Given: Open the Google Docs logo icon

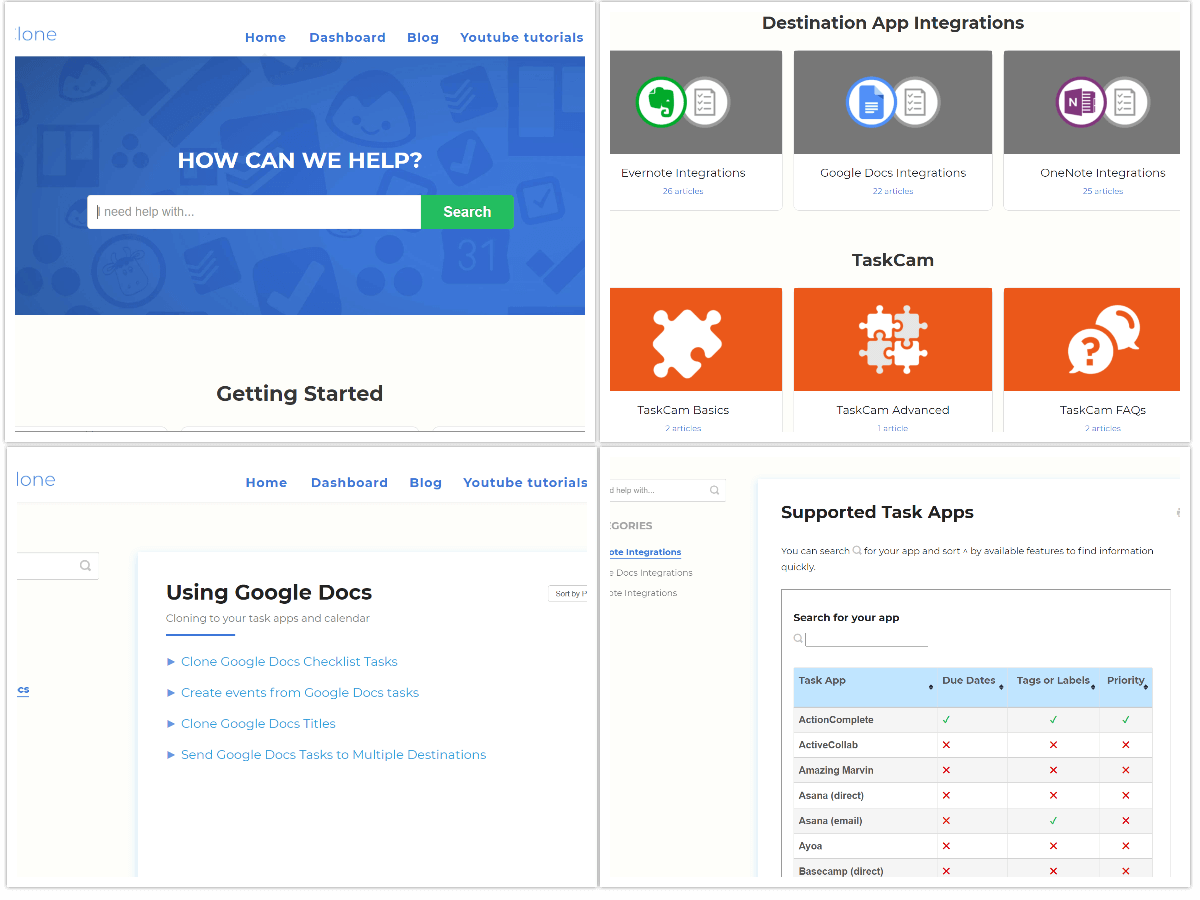Looking at the screenshot, I should click(x=871, y=102).
